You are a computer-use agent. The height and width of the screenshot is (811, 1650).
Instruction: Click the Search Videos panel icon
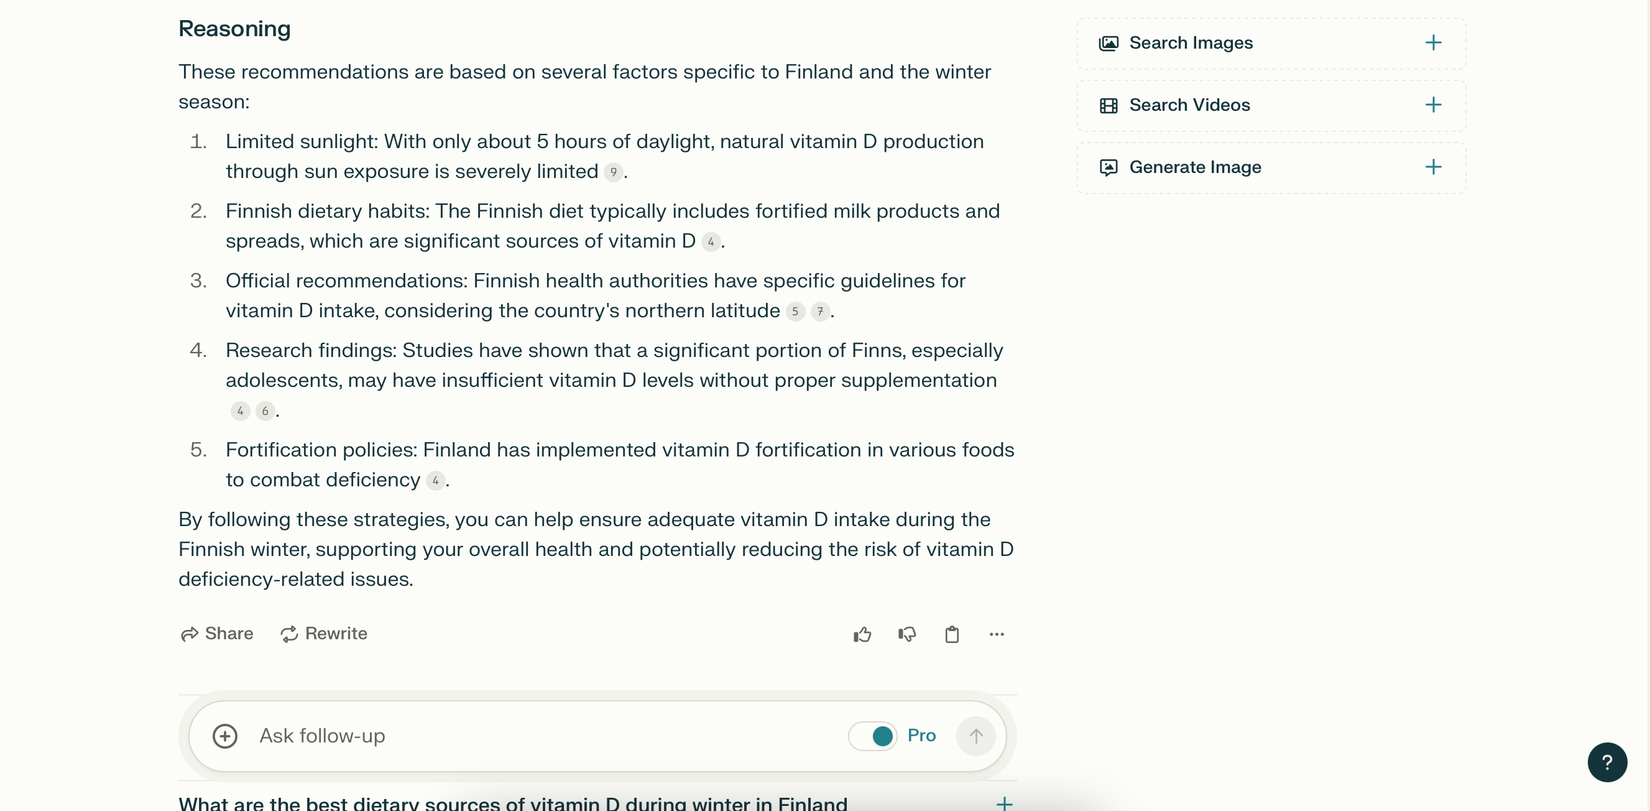1108,104
